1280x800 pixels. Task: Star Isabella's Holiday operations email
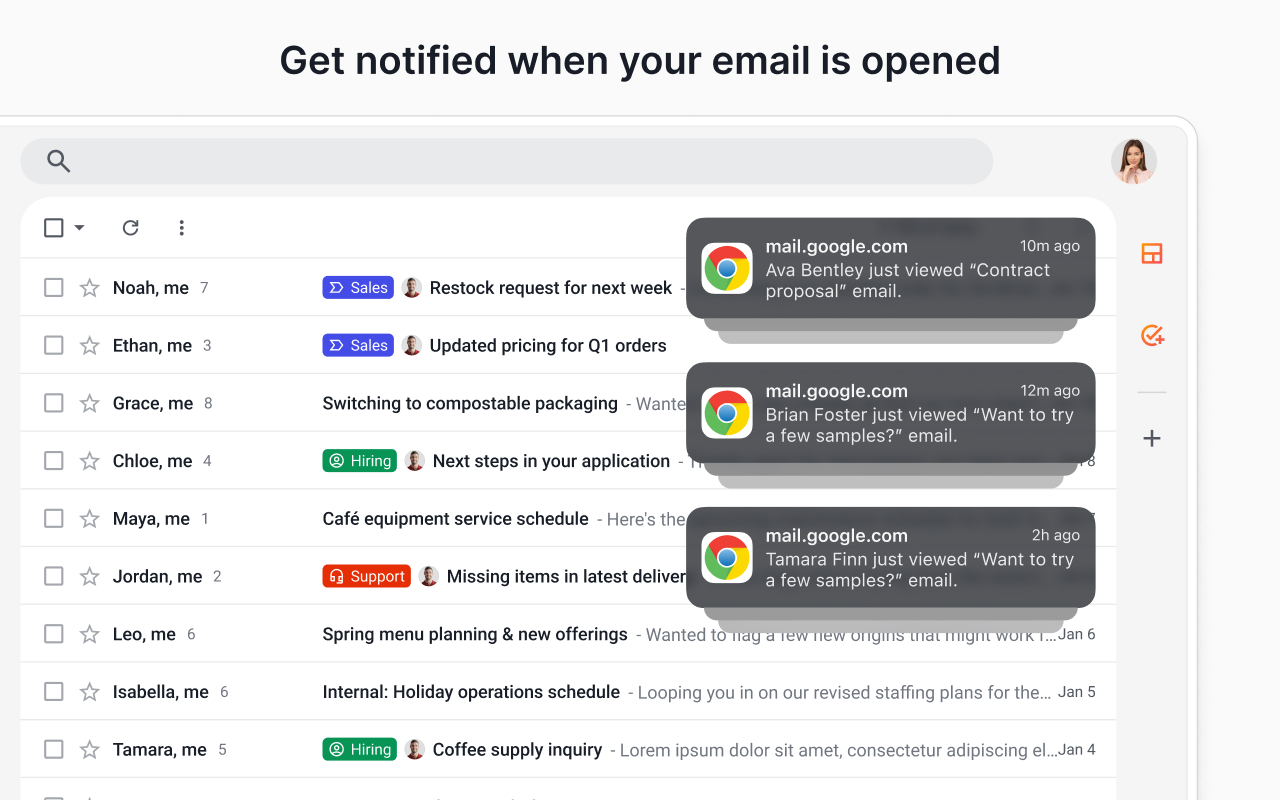[x=90, y=691]
